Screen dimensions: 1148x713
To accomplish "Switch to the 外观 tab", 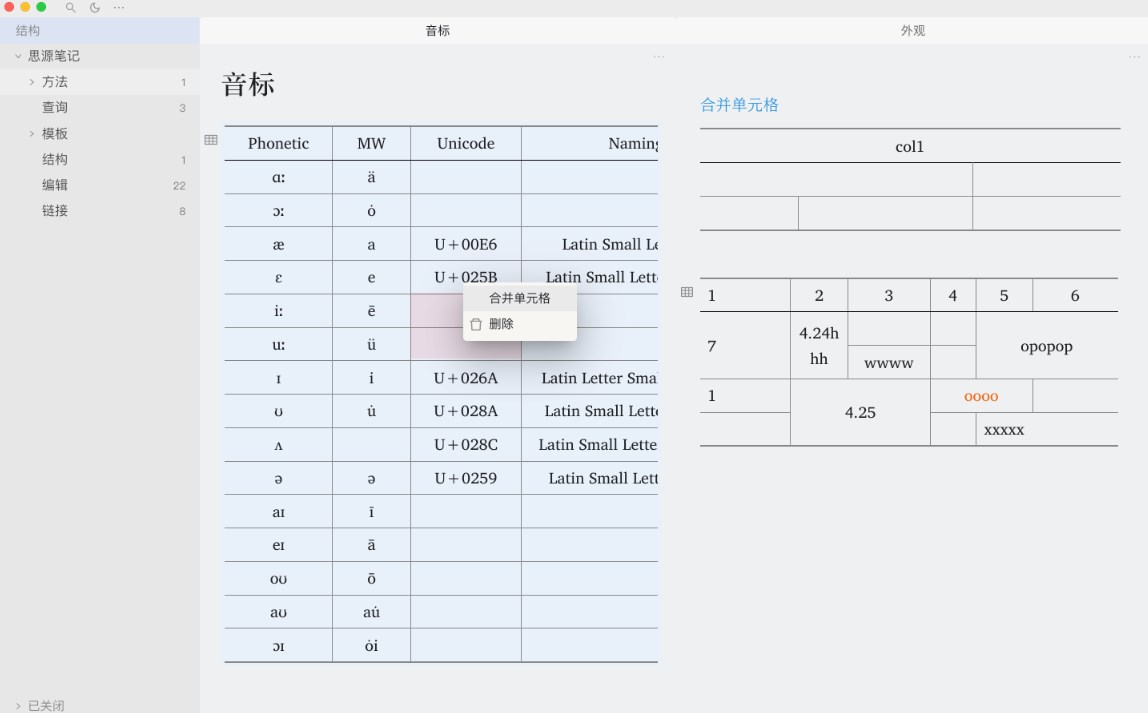I will (x=911, y=30).
